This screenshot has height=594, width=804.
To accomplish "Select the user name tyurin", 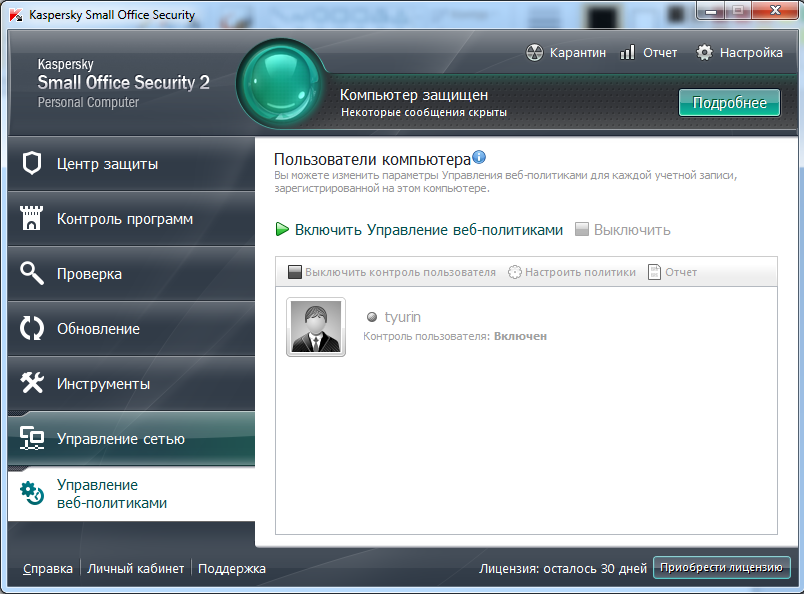I will 403,317.
